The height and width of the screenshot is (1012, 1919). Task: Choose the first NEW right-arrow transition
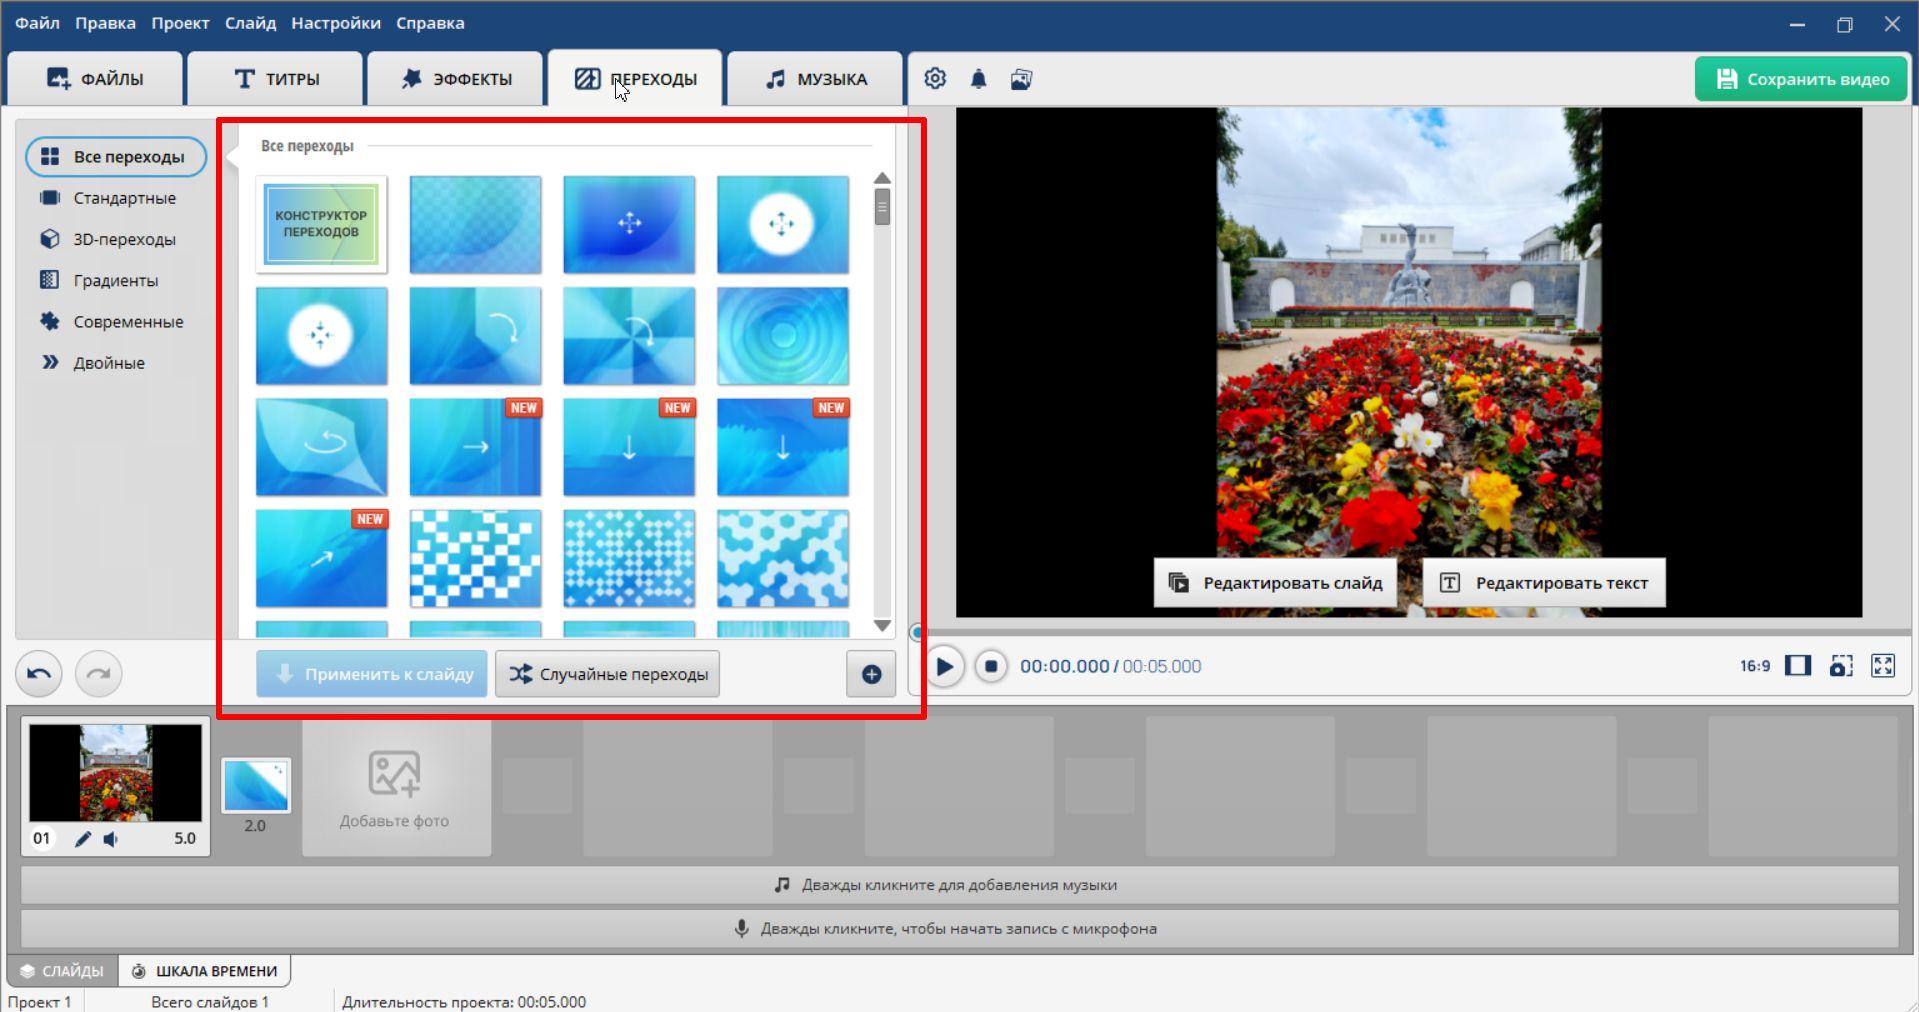pyautogui.click(x=475, y=447)
